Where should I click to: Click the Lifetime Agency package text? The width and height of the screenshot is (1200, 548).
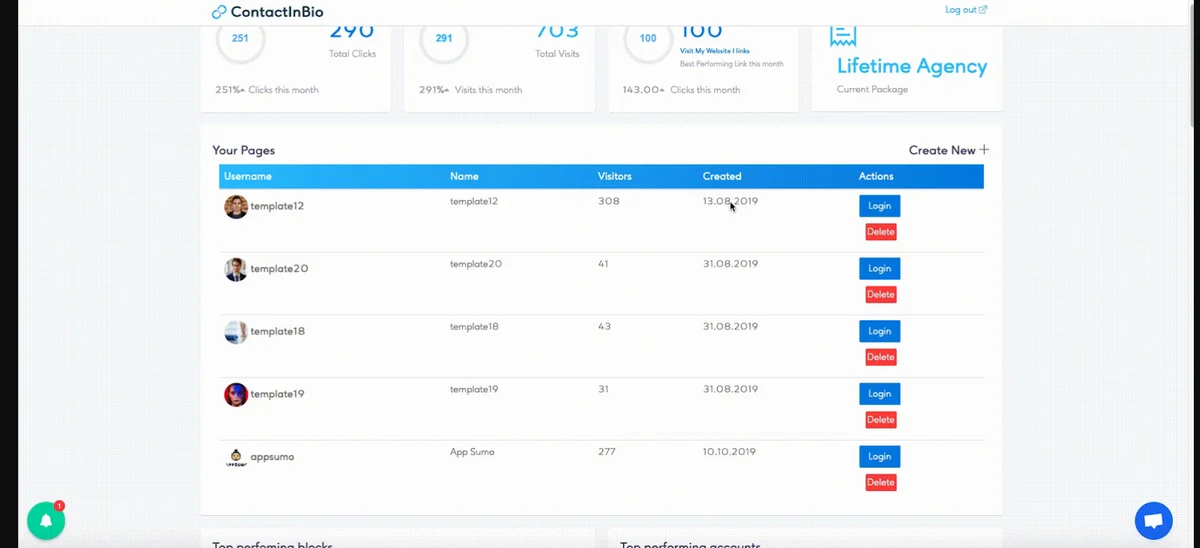(x=912, y=67)
